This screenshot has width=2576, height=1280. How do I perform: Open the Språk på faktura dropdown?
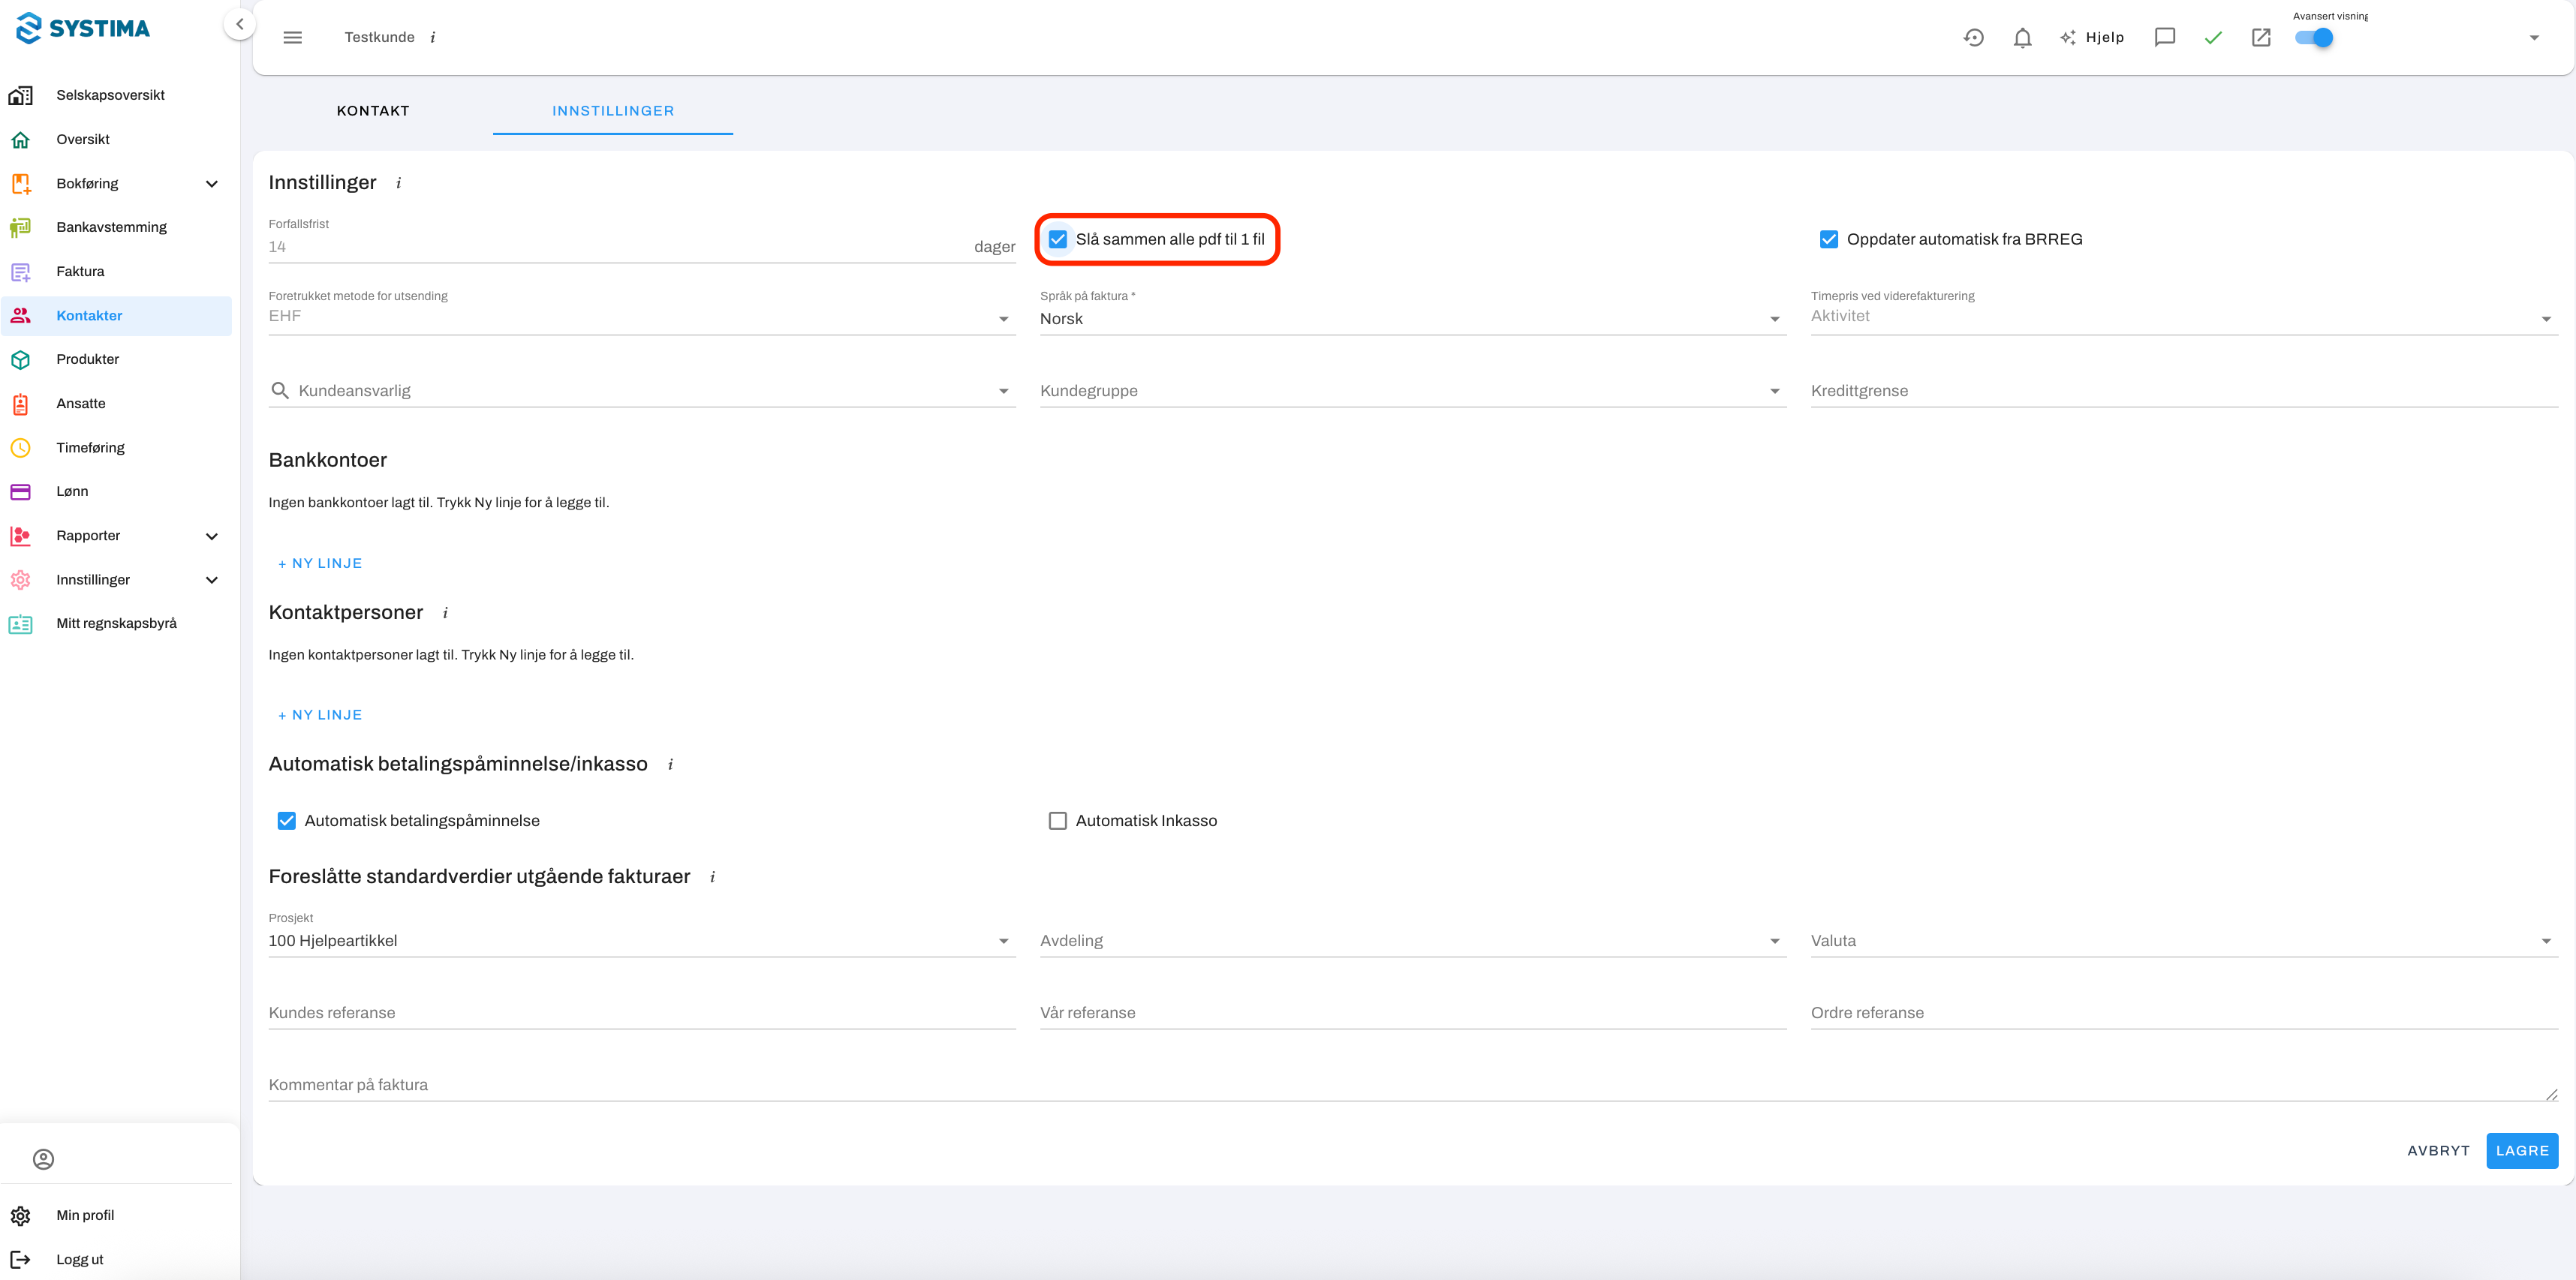(1412, 319)
